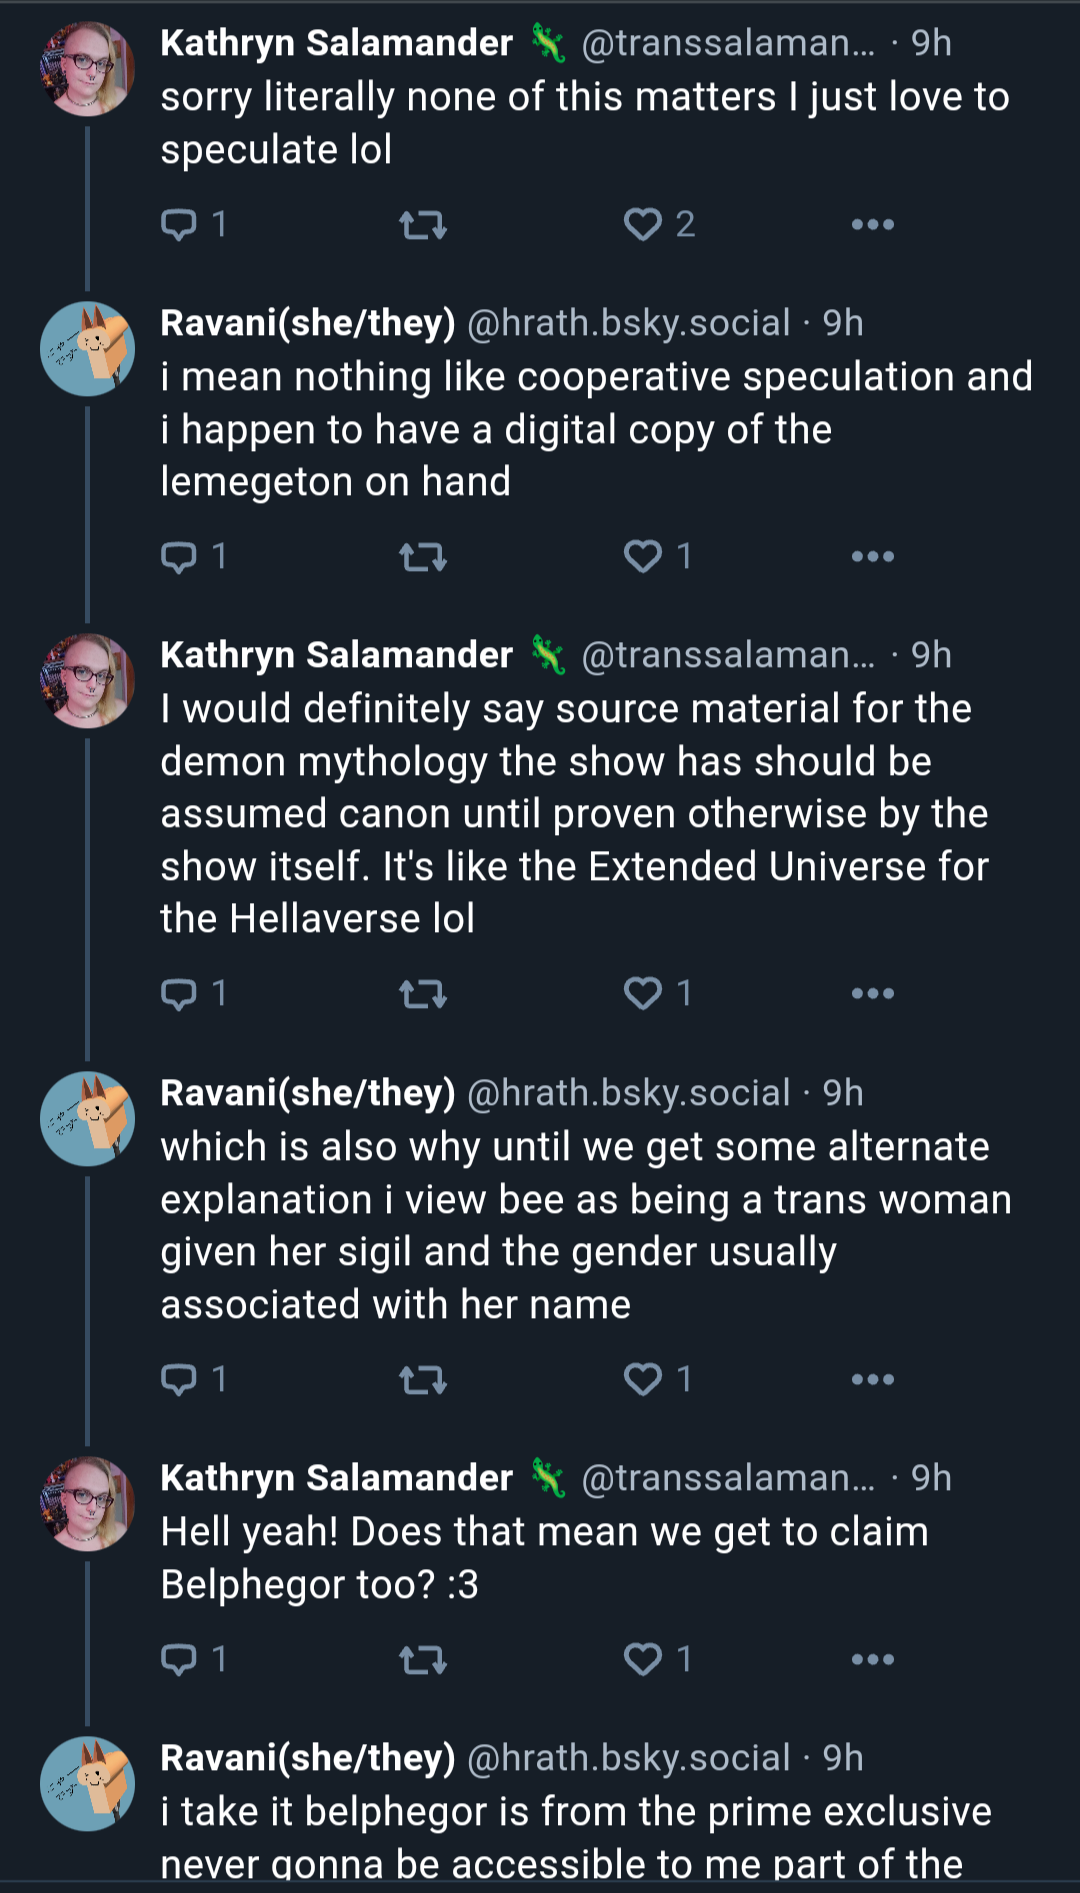This screenshot has height=1893, width=1080.
Task: Open more options on 'lemegeton' post
Action: [x=873, y=557]
